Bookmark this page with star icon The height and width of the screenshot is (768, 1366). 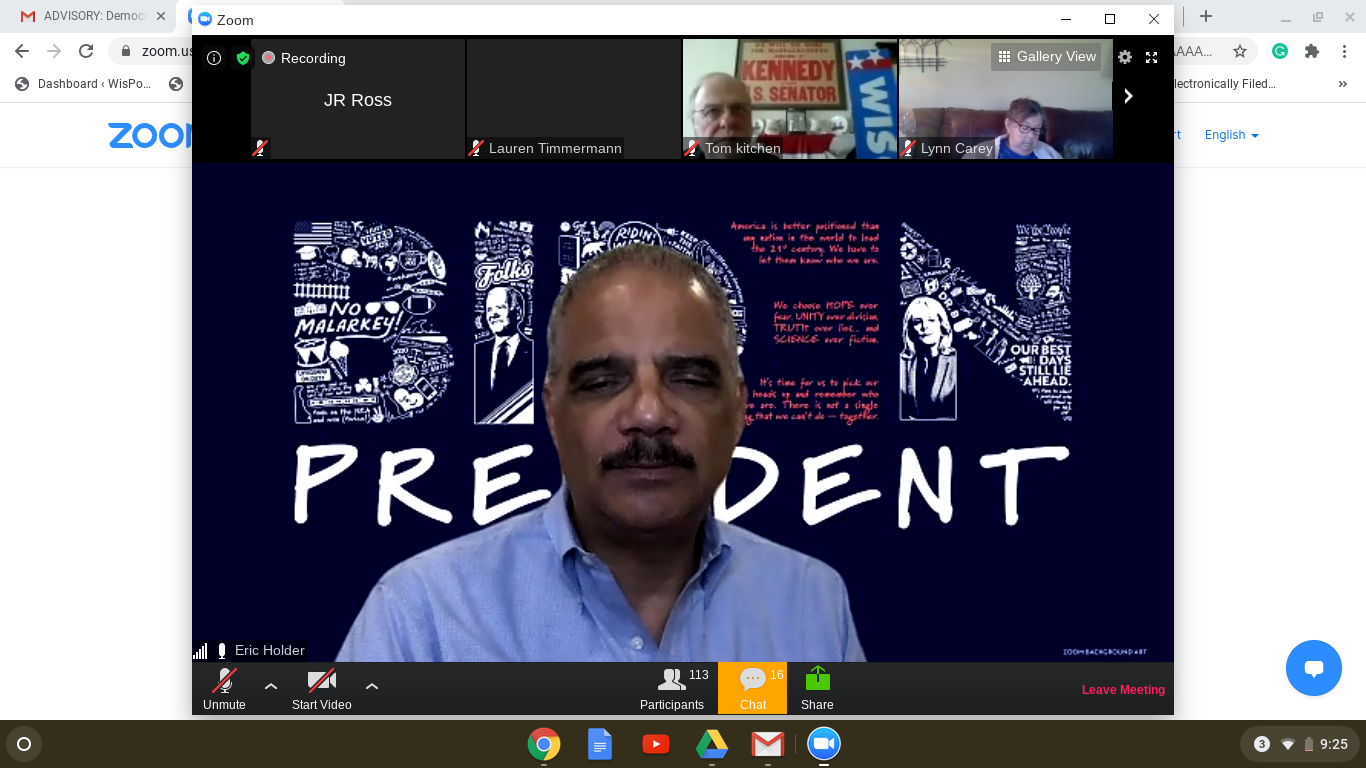(x=1240, y=51)
